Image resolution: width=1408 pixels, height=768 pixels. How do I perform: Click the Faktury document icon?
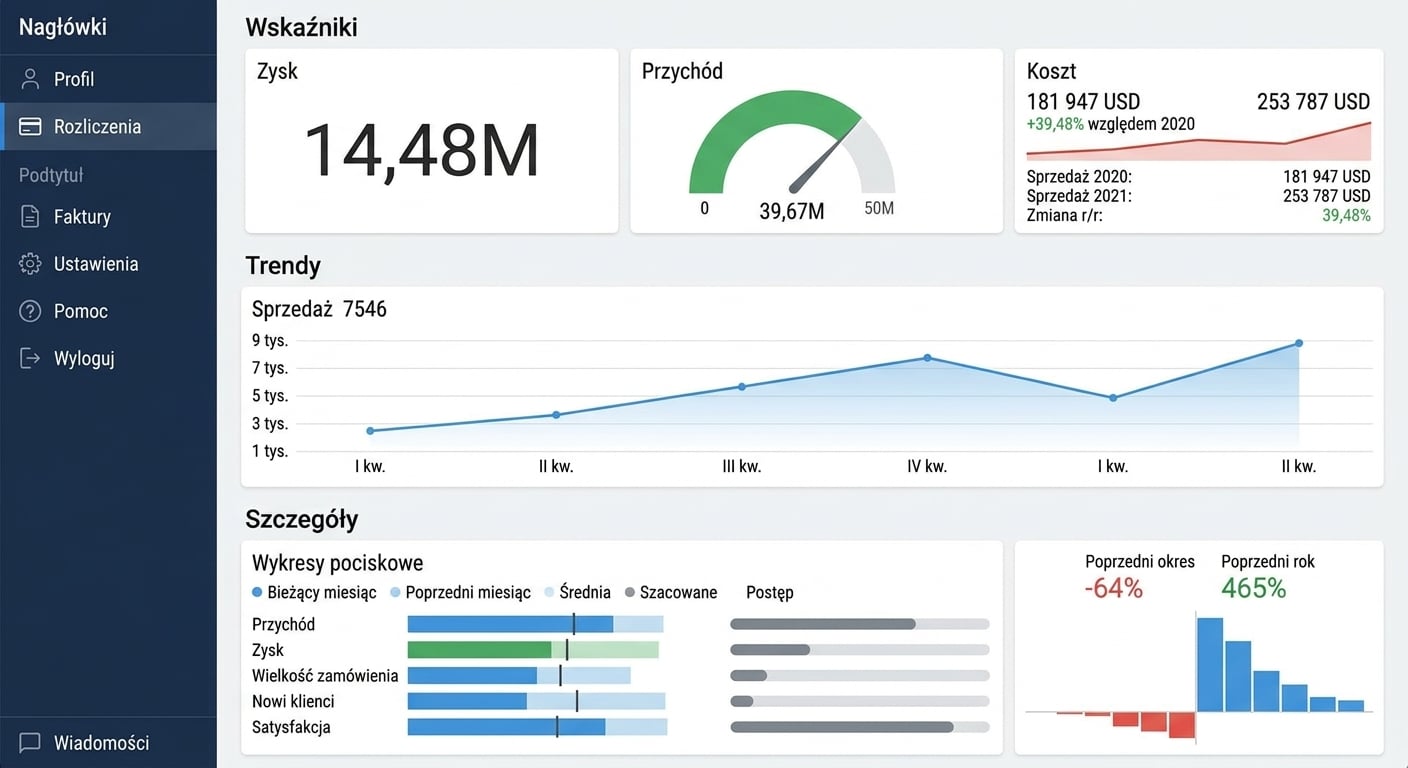coord(30,217)
